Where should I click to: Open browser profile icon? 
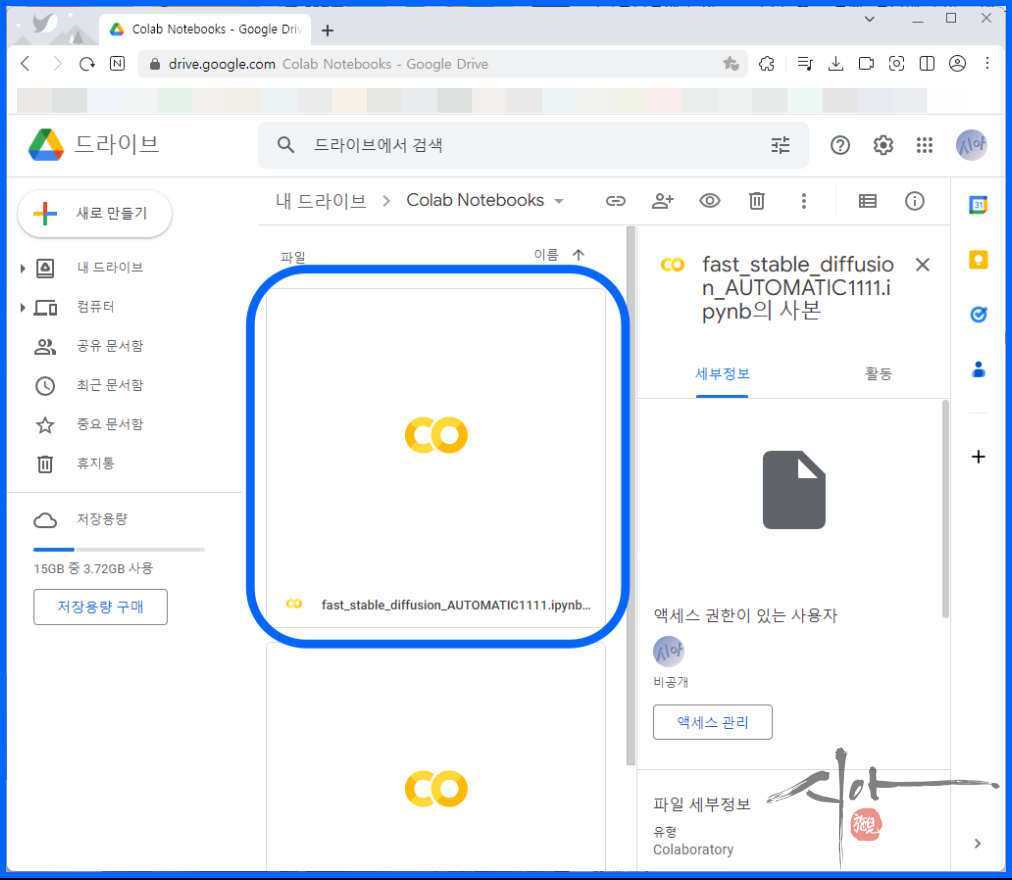point(957,64)
